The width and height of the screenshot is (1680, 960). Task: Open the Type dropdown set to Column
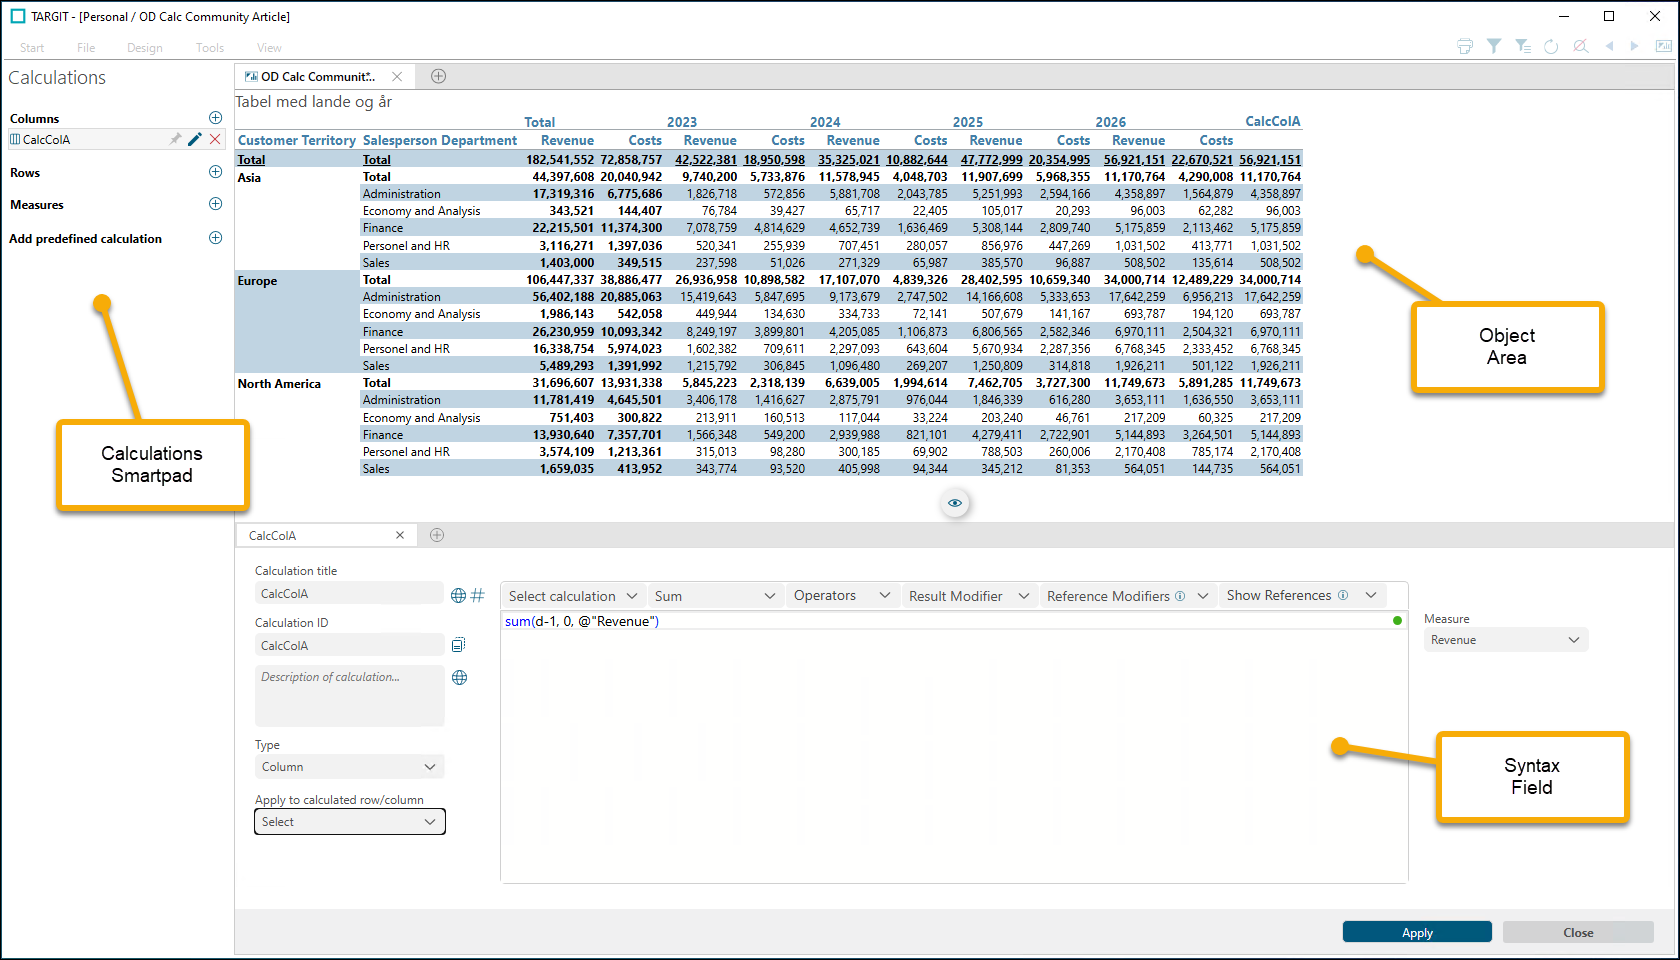pos(349,767)
